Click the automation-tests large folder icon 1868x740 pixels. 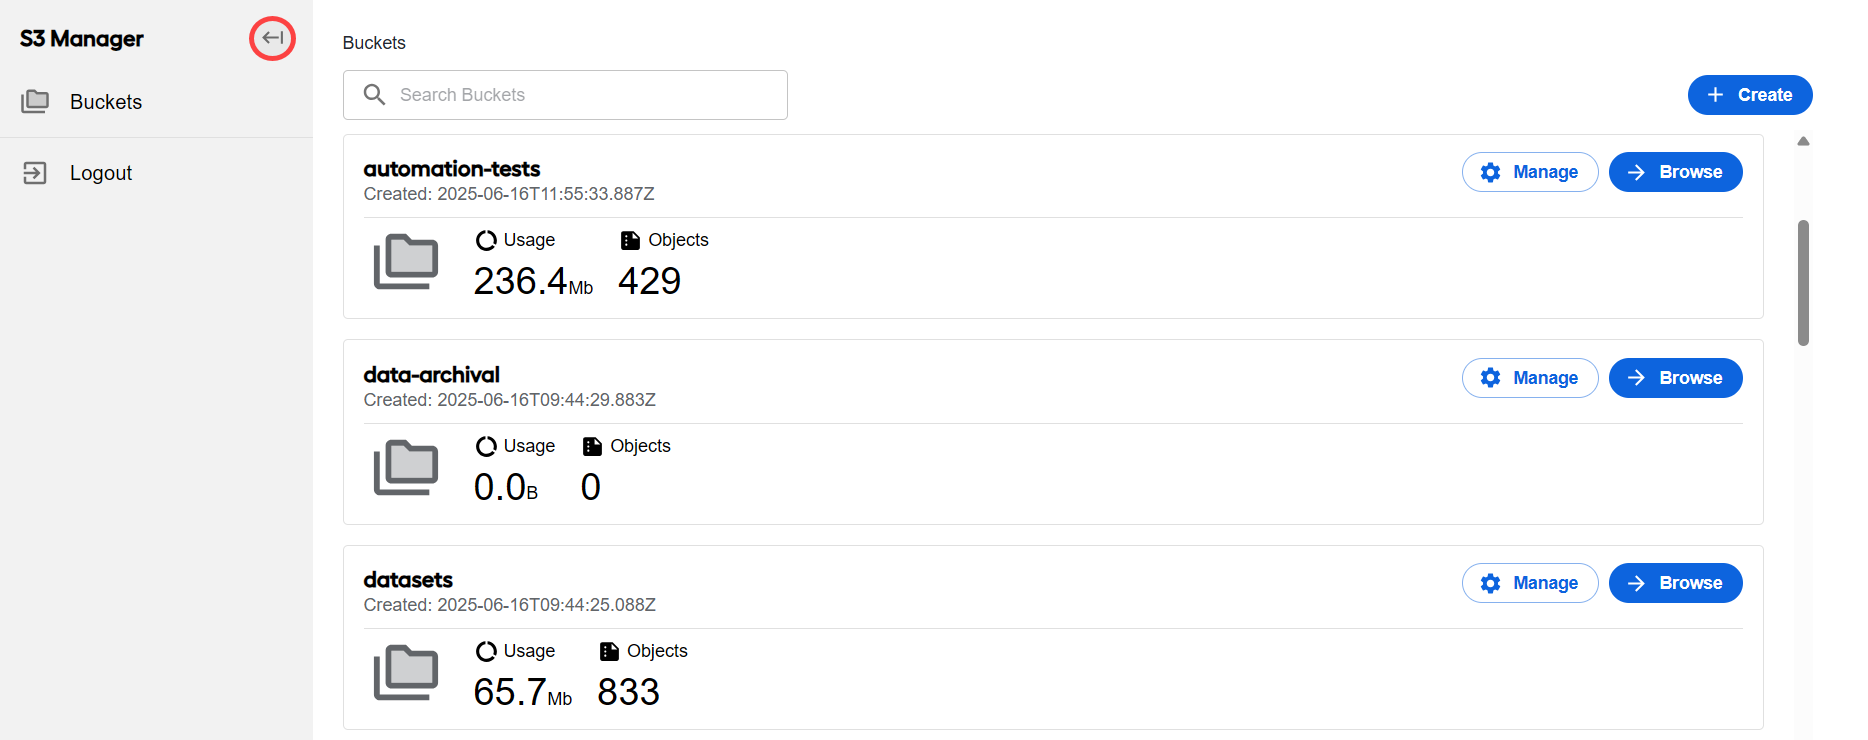point(406,262)
